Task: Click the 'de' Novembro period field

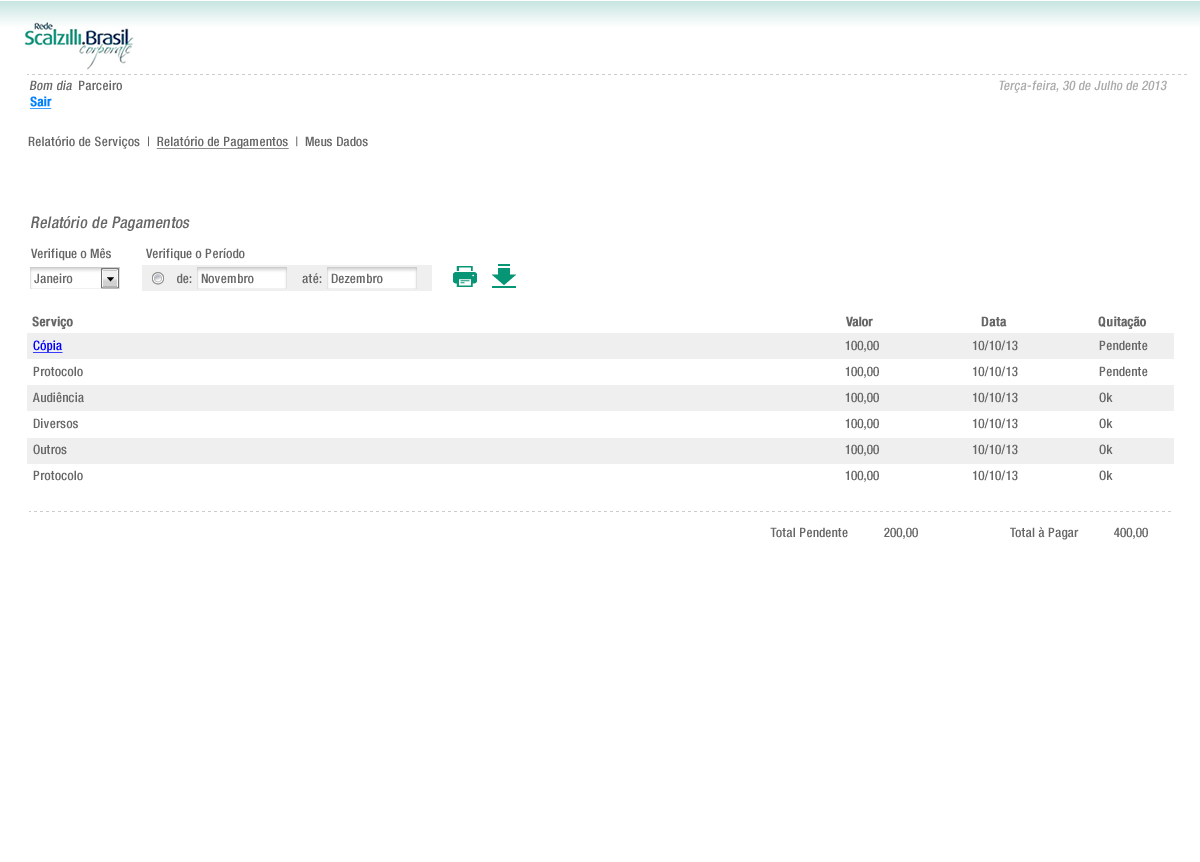Action: [241, 278]
